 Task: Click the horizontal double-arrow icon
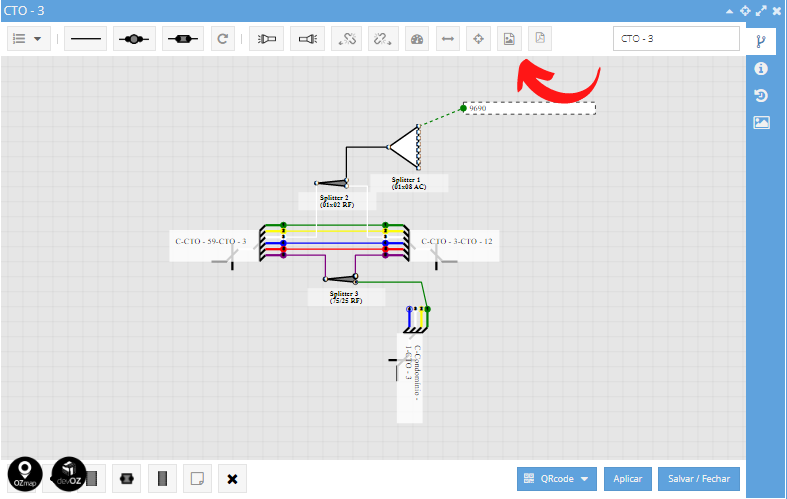(x=448, y=39)
